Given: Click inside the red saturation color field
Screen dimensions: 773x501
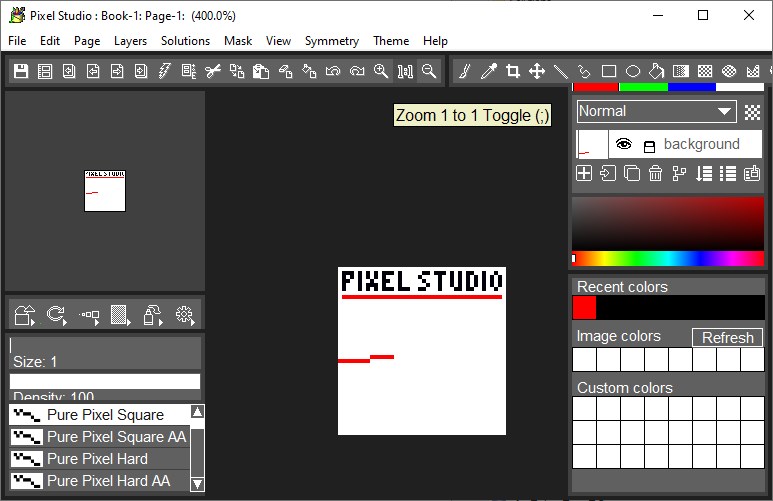Looking at the screenshot, I should [x=668, y=223].
